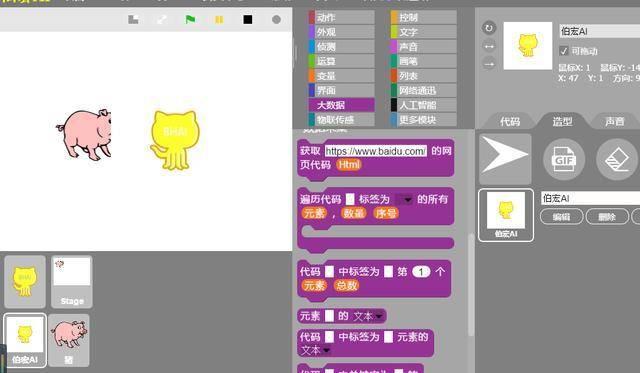Viewport: 640px width, 373px height.
Task: Click the gray record circle icon
Action: tap(276, 19)
